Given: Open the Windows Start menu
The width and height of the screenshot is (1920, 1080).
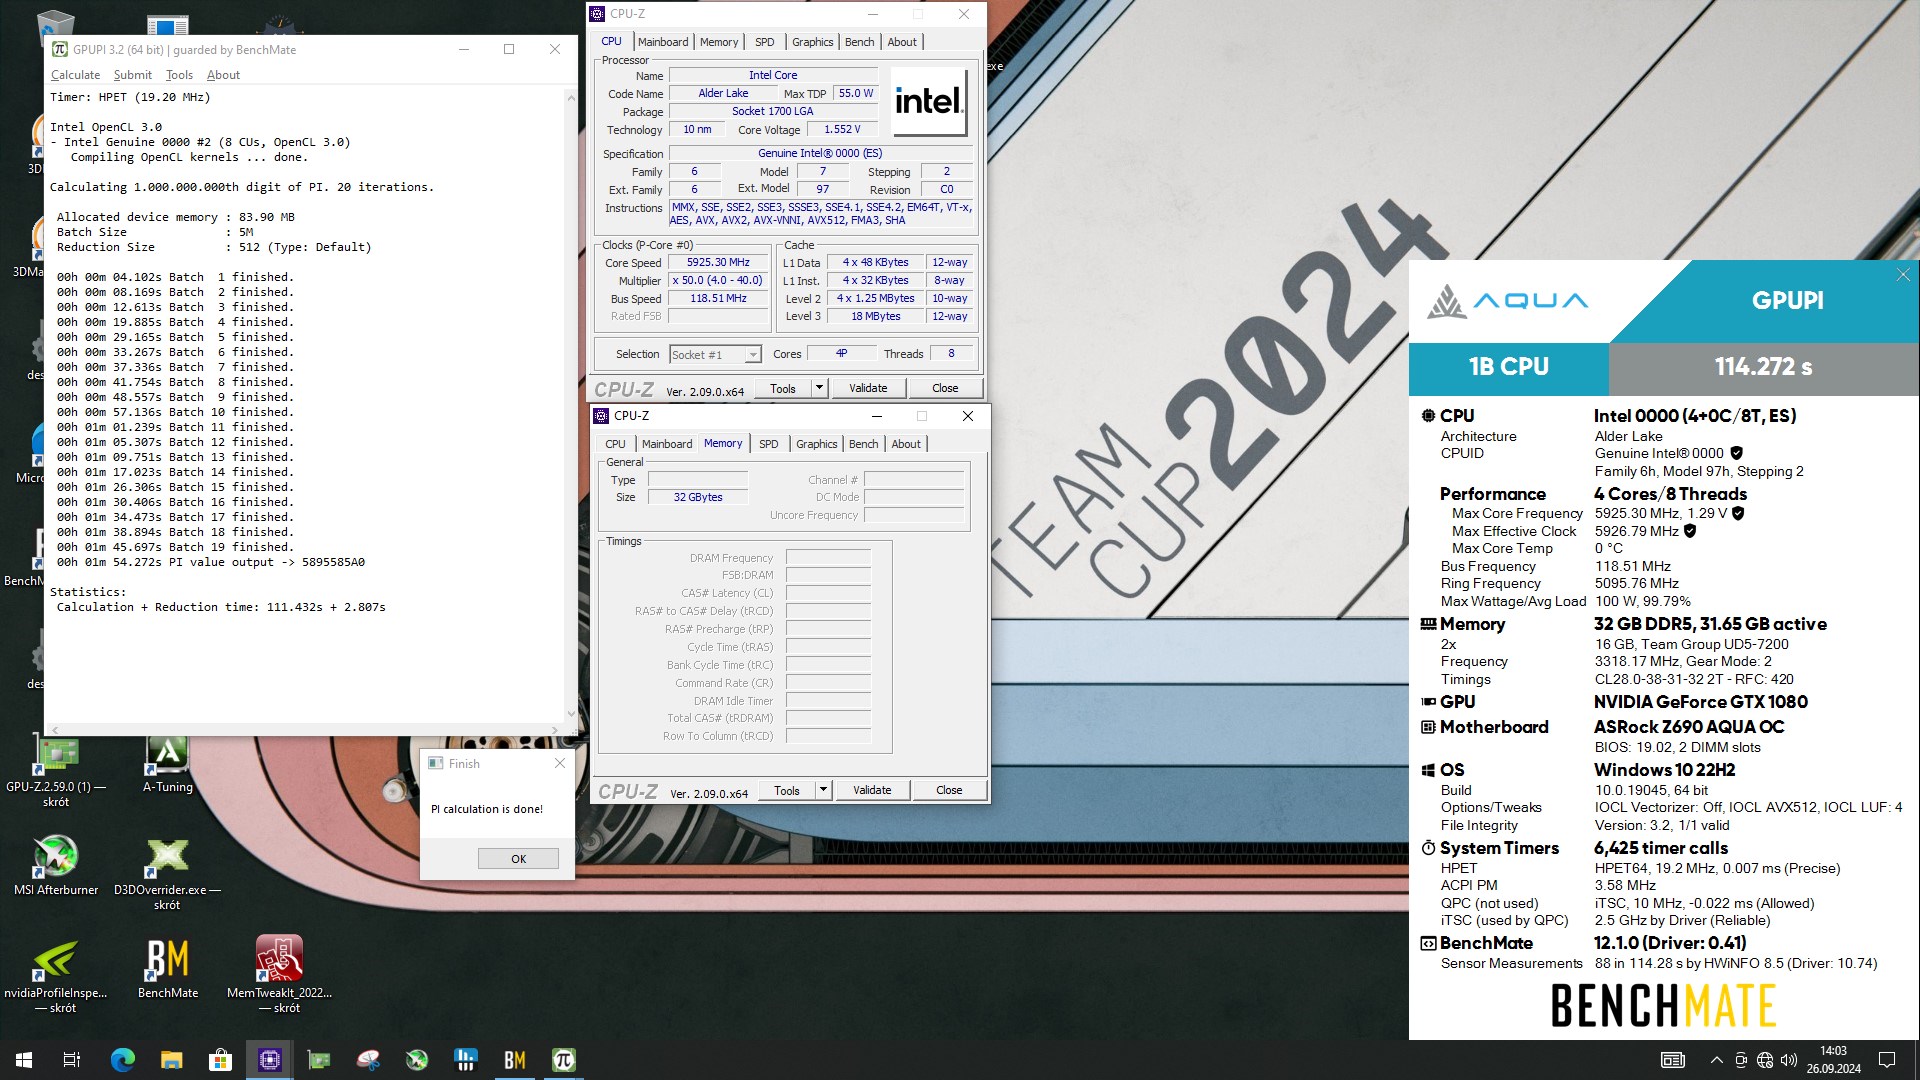Looking at the screenshot, I should (x=24, y=1060).
